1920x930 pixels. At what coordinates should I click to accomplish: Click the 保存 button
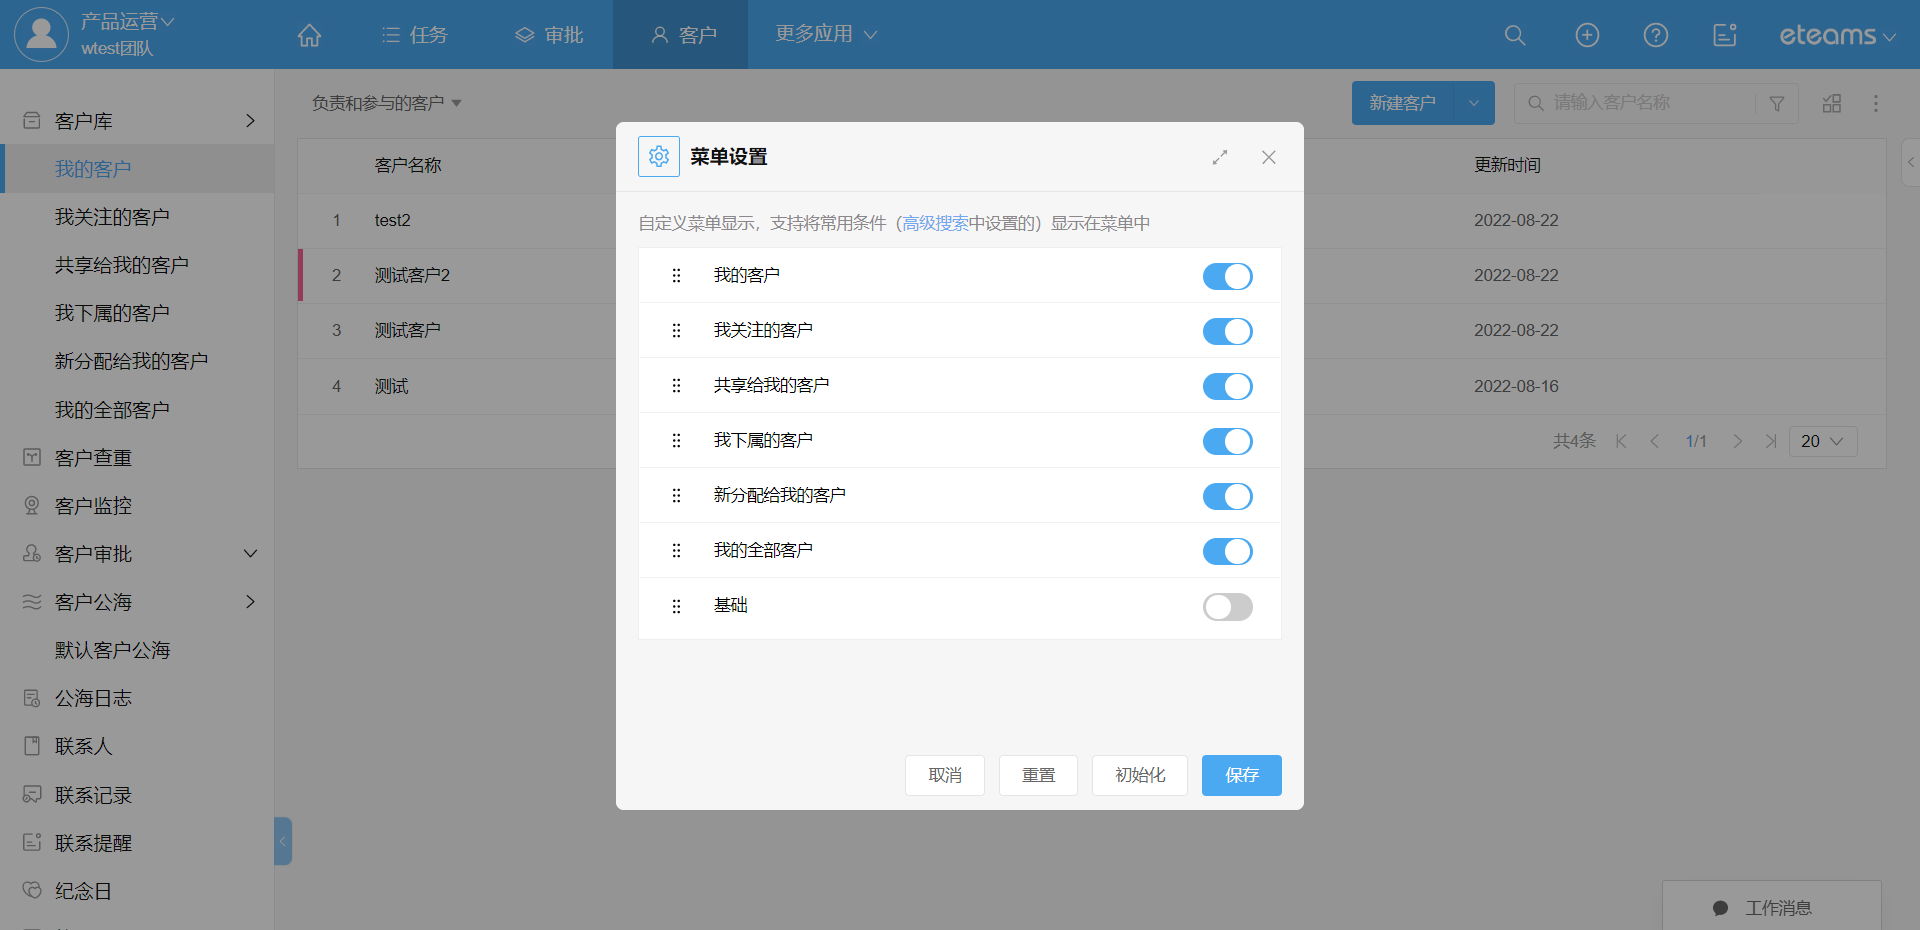(x=1241, y=775)
